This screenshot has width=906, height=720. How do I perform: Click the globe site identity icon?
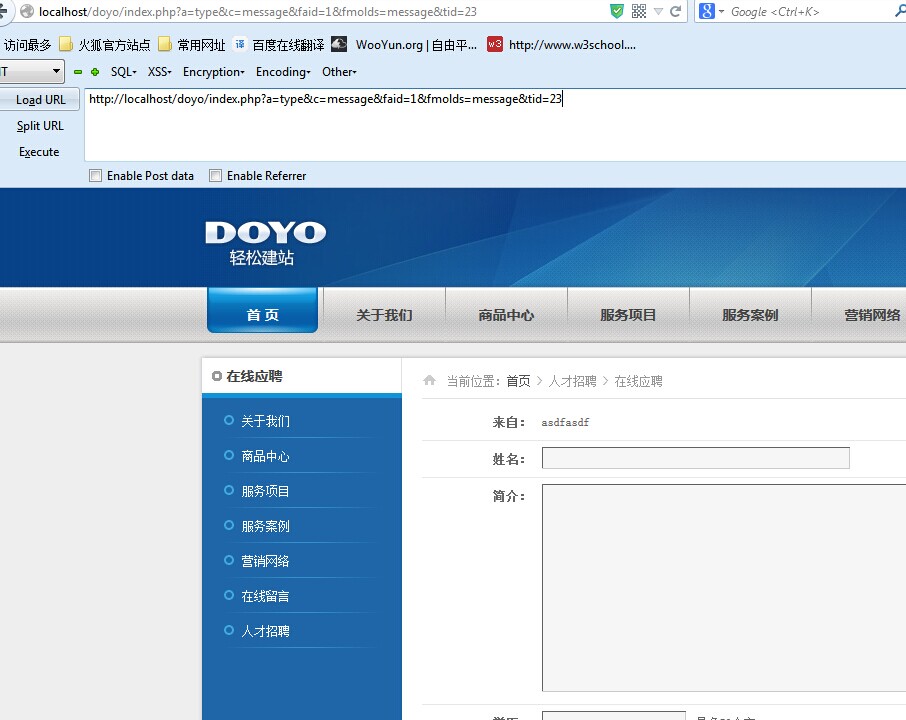[27, 11]
